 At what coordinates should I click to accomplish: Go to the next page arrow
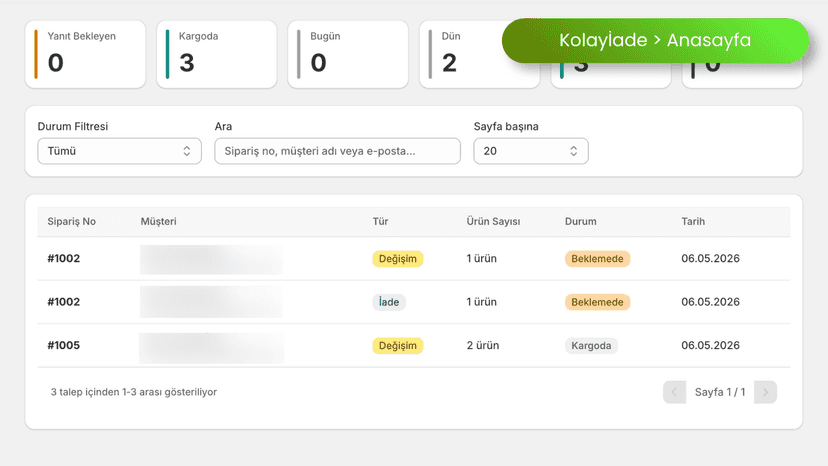[x=765, y=392]
